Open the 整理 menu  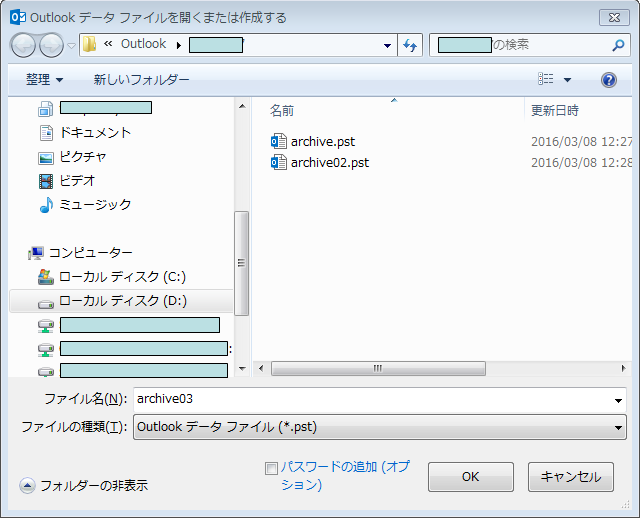44,79
